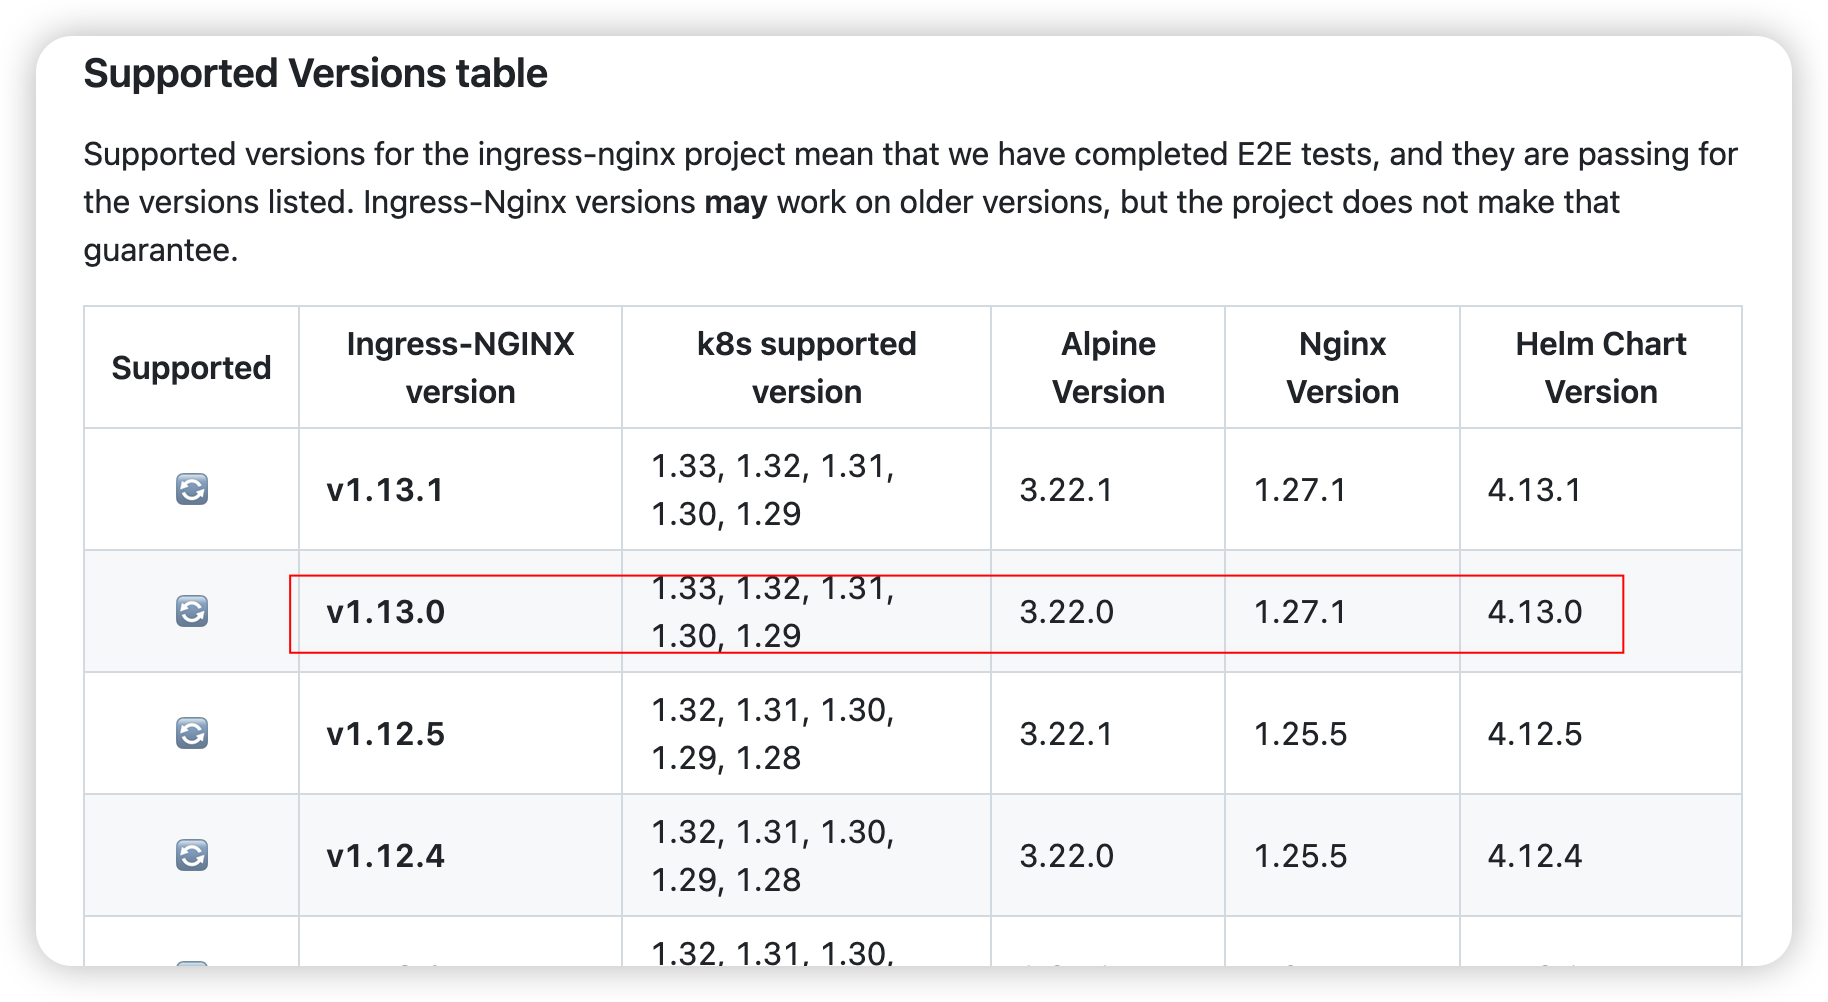This screenshot has height=1002, width=1828.
Task: Click the sync icon beside v1.12.4
Action: click(191, 855)
